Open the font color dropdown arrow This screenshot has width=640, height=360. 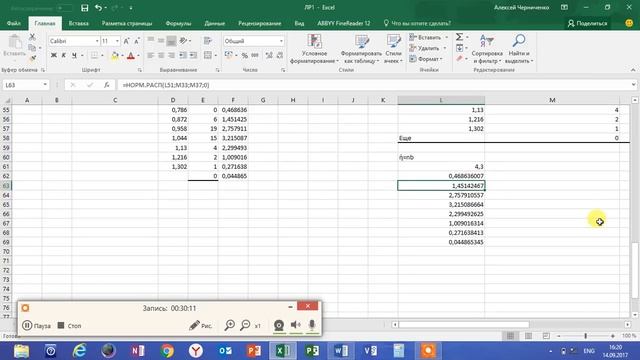(138, 55)
